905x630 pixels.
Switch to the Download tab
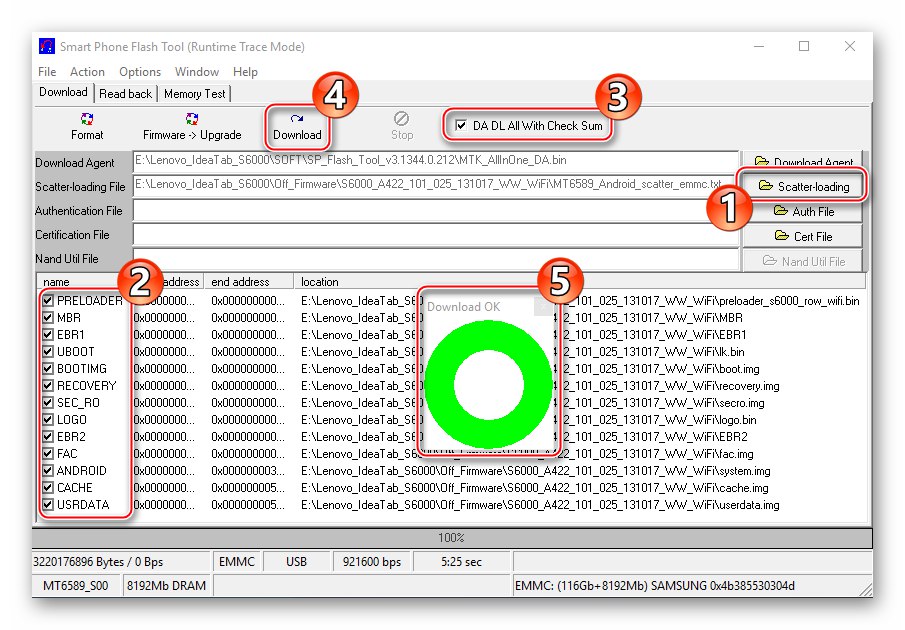coord(63,92)
